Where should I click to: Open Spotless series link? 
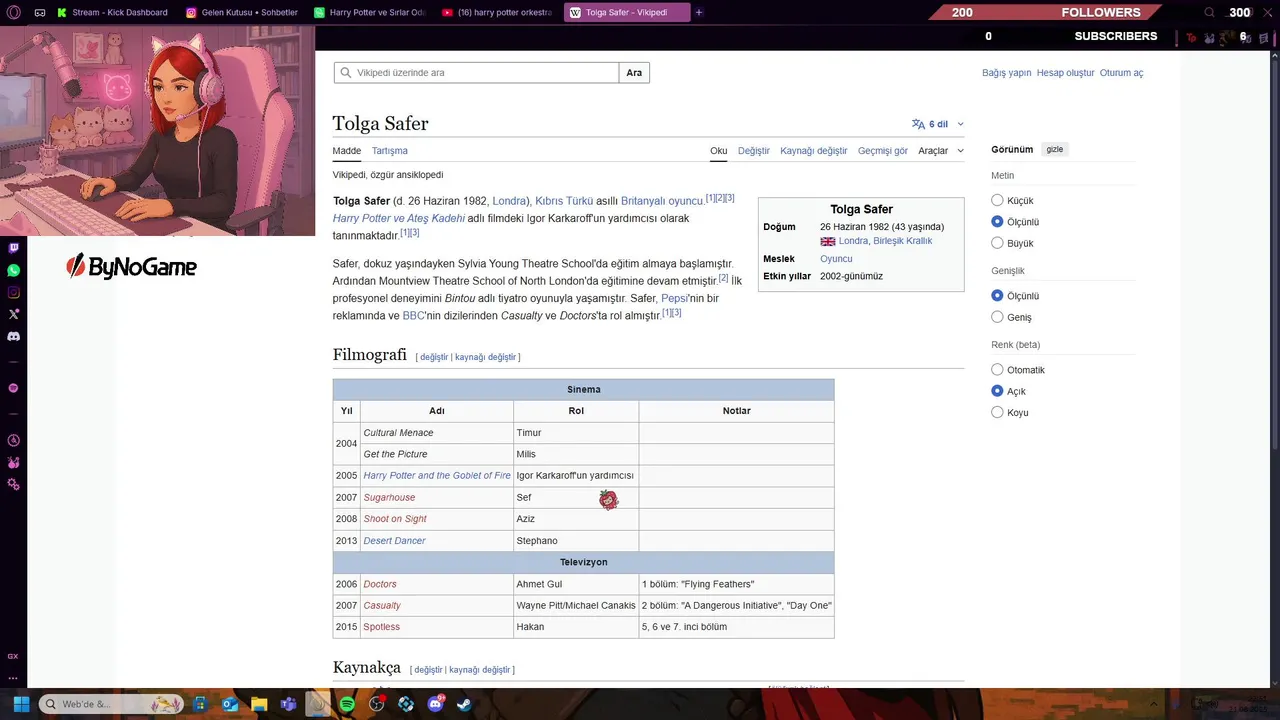click(381, 627)
